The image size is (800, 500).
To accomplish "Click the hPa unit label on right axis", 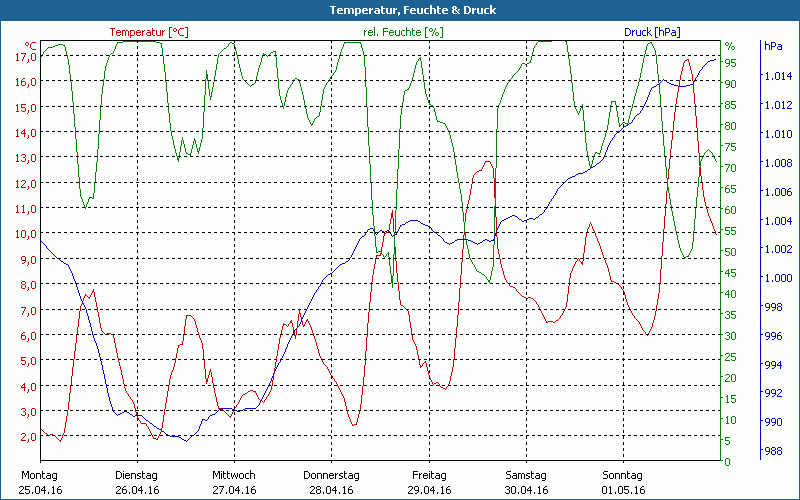I will click(x=772, y=46).
